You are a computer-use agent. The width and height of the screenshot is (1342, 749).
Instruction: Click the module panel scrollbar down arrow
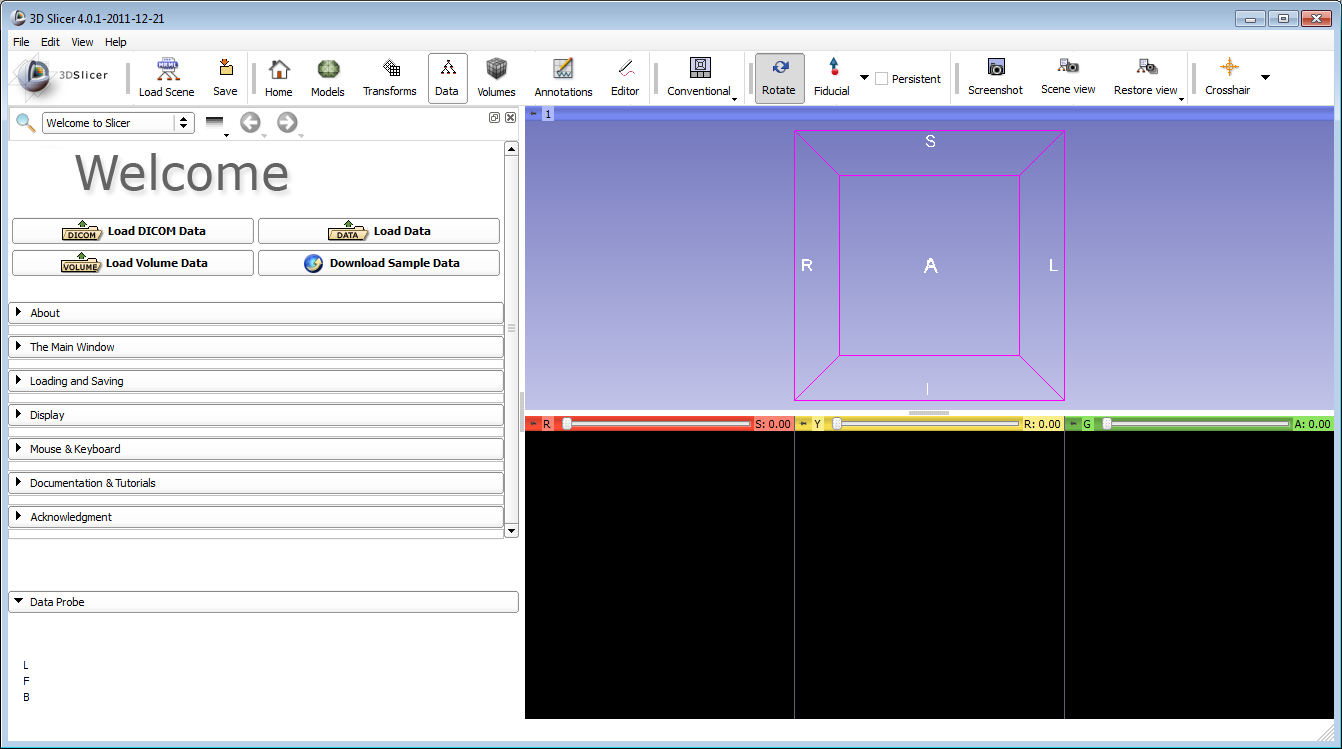point(512,530)
